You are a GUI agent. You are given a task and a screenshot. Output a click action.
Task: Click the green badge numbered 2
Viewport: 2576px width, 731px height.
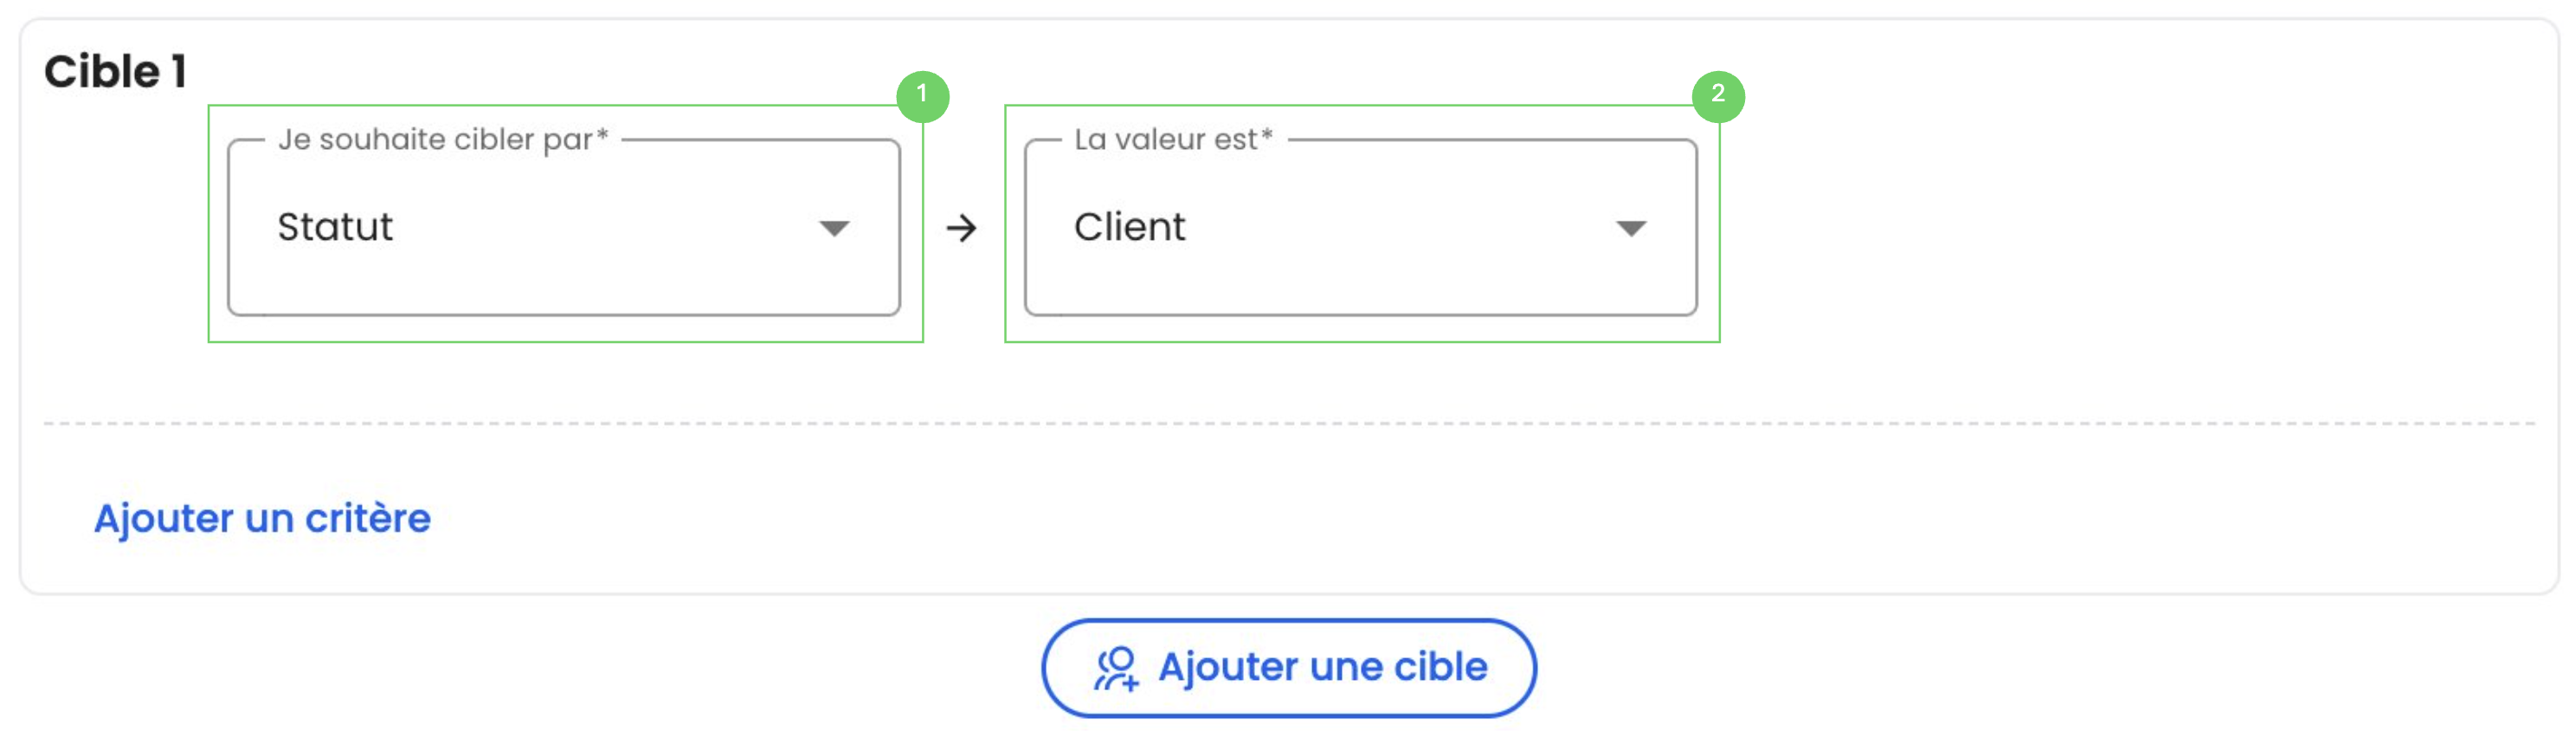pyautogui.click(x=1718, y=95)
